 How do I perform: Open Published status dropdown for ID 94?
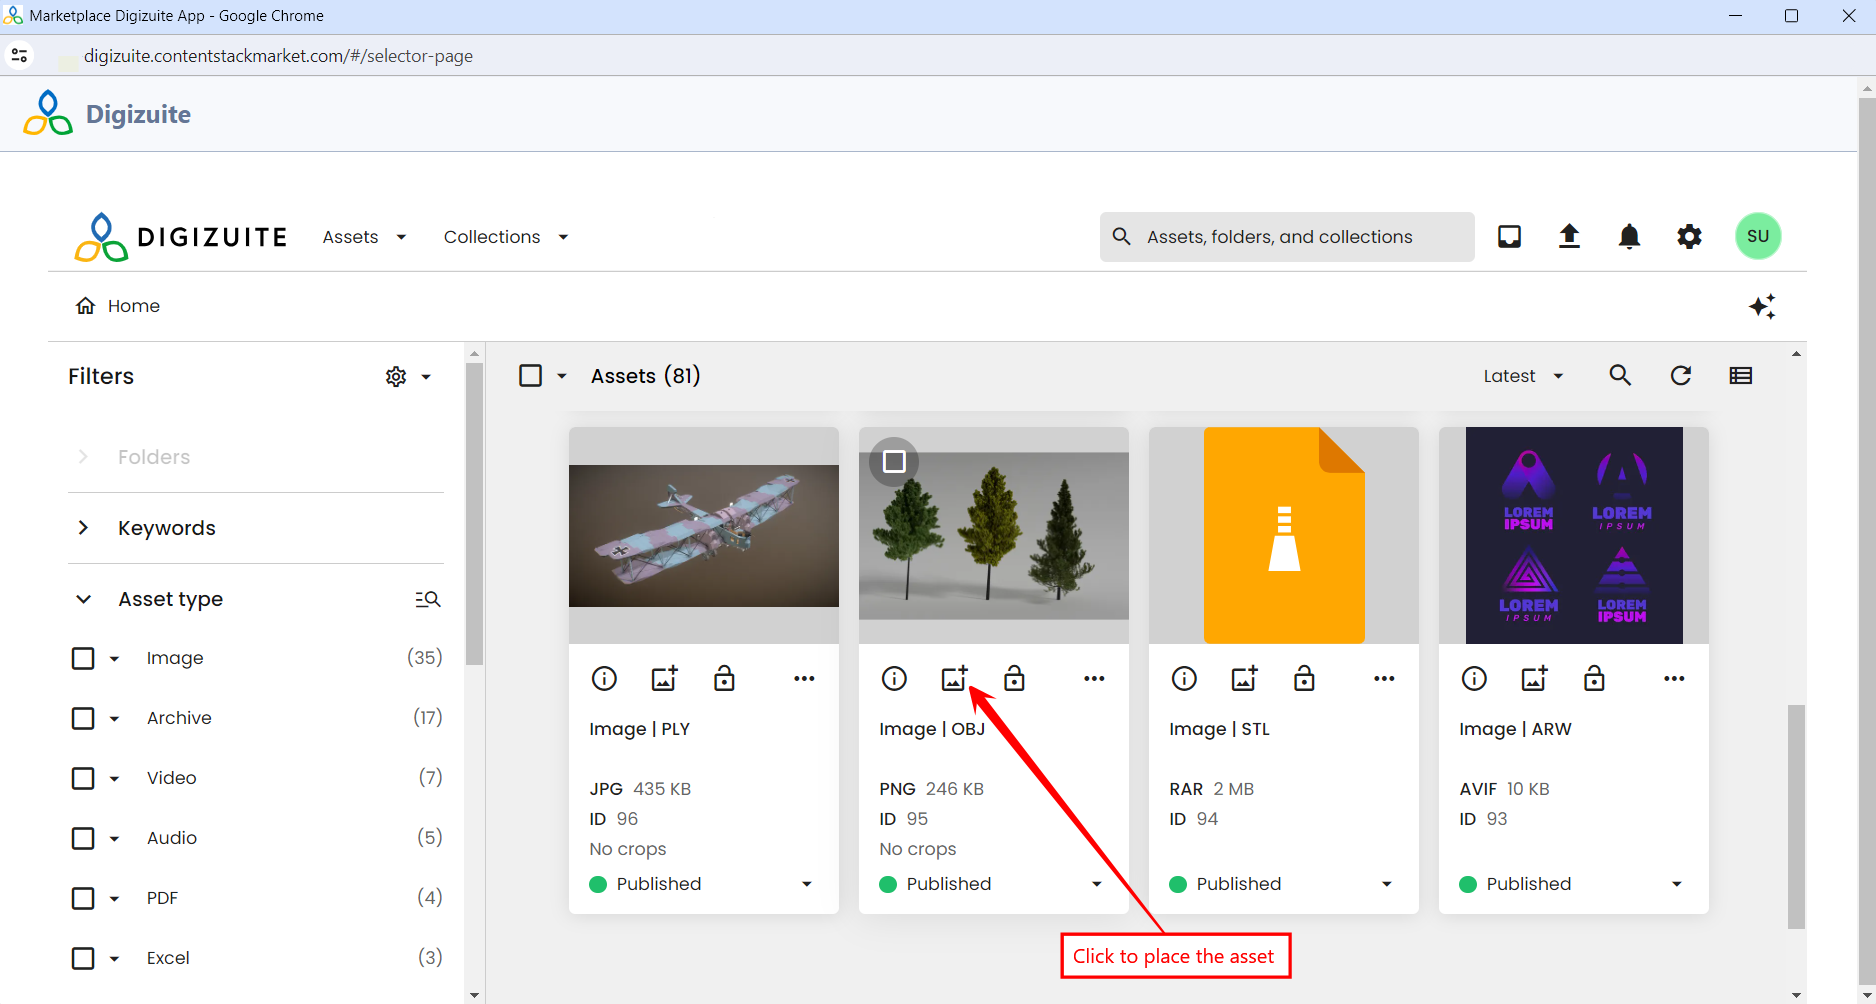click(x=1387, y=884)
